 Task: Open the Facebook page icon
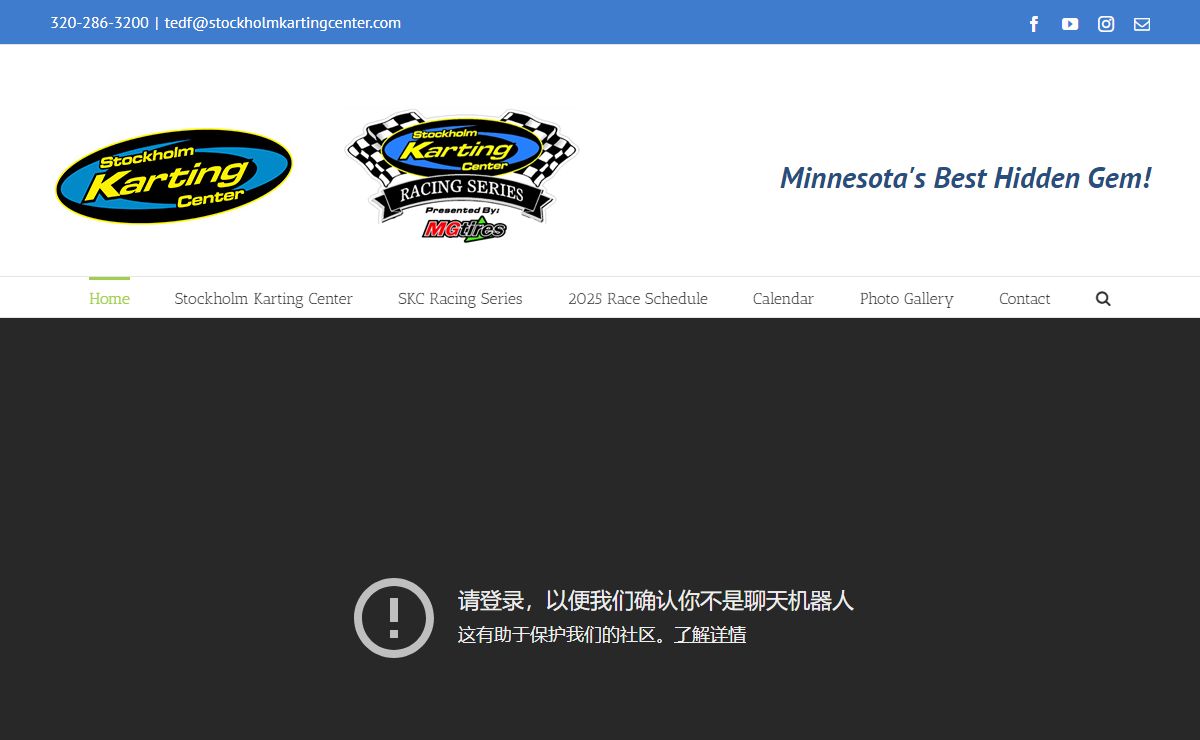pos(1034,24)
